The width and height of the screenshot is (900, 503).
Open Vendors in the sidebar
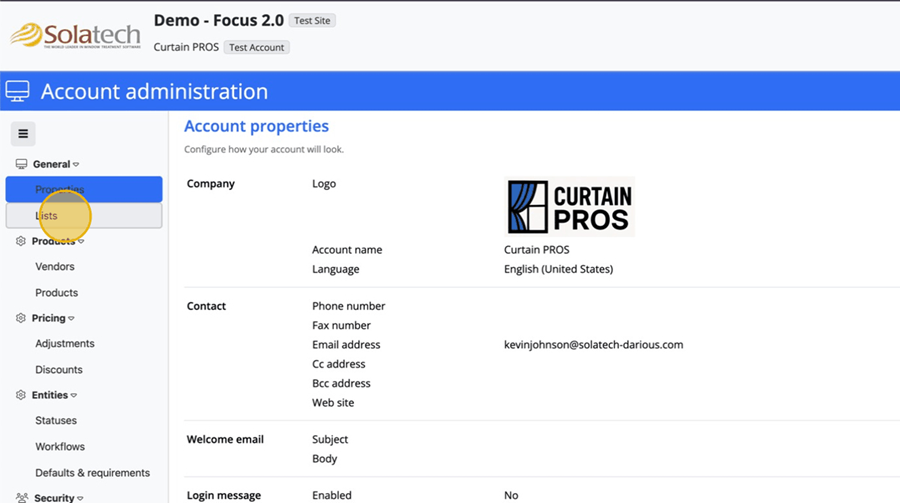pos(55,266)
